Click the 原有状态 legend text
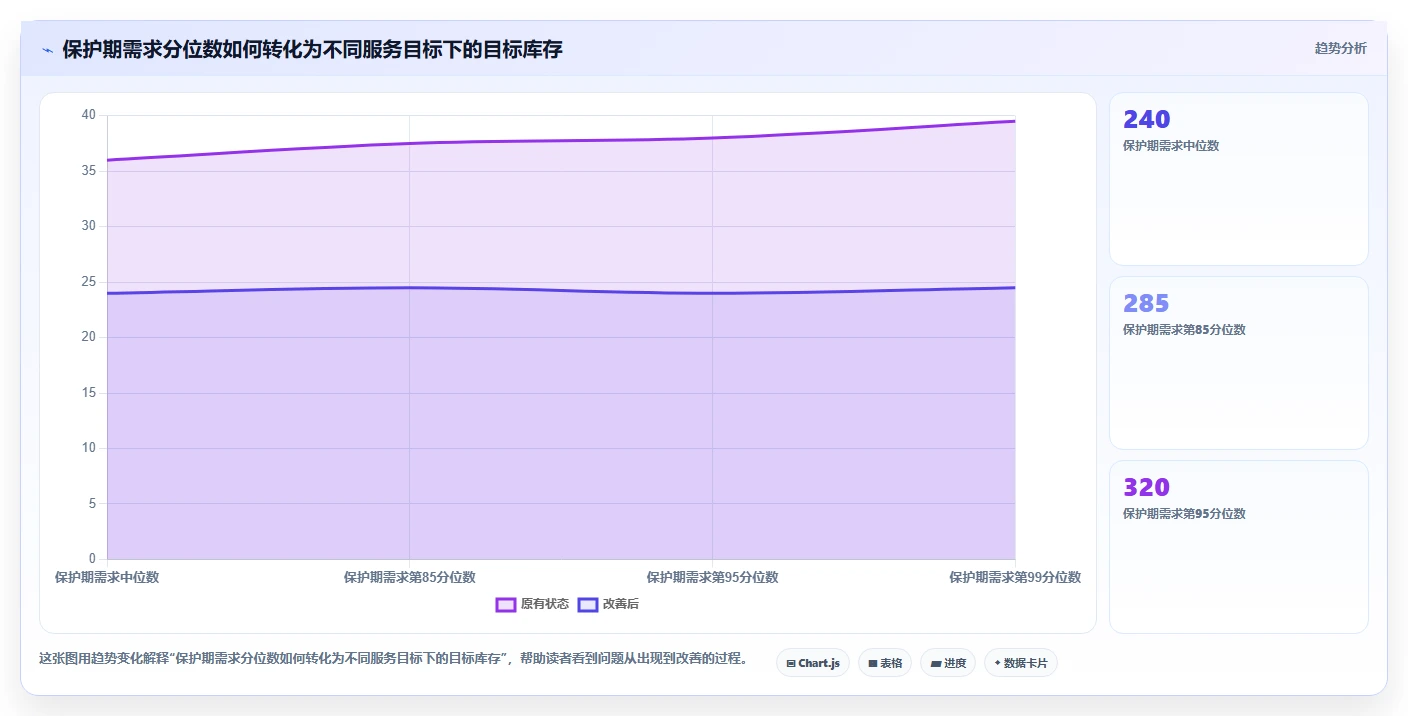This screenshot has width=1408, height=716. coord(545,605)
